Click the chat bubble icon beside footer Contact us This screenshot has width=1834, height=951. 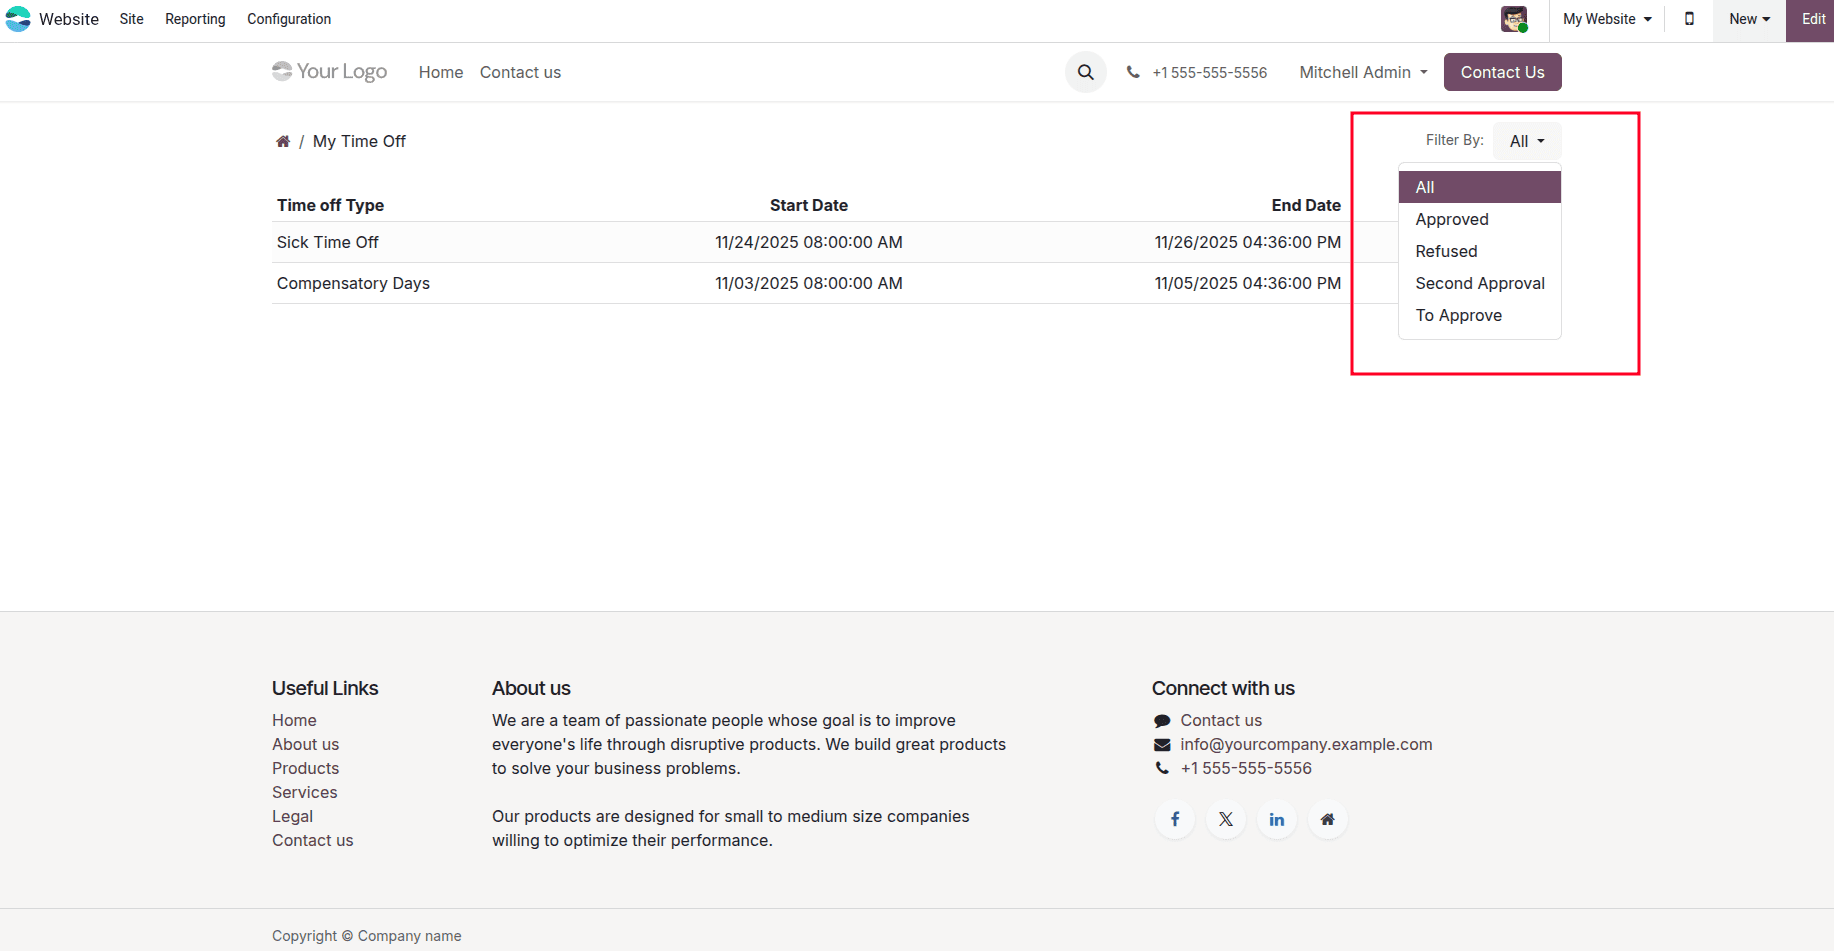(x=1161, y=720)
